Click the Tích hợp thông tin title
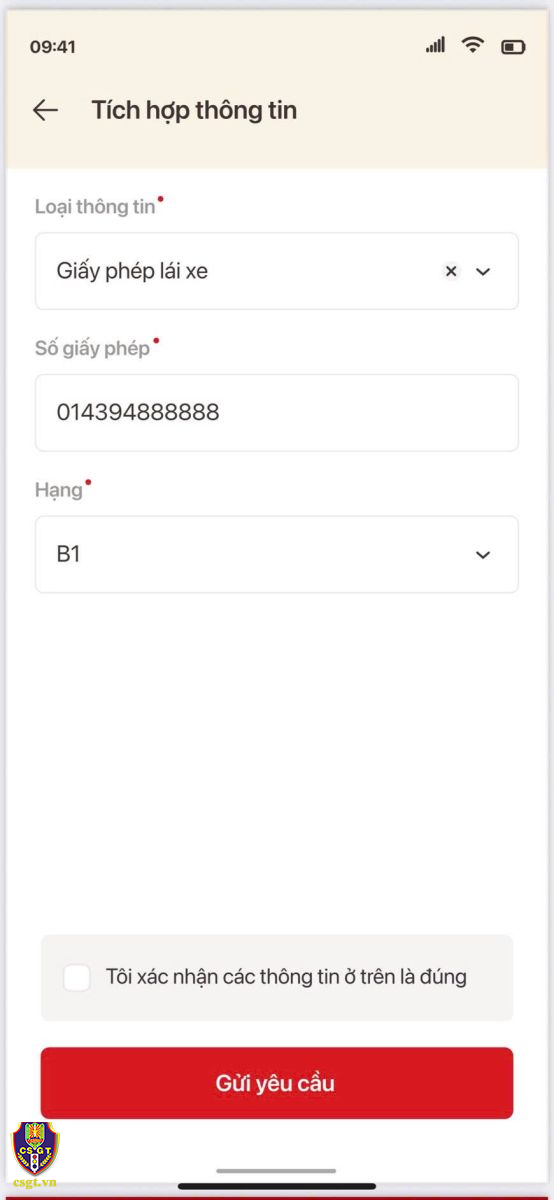The image size is (554, 1200). 194,110
